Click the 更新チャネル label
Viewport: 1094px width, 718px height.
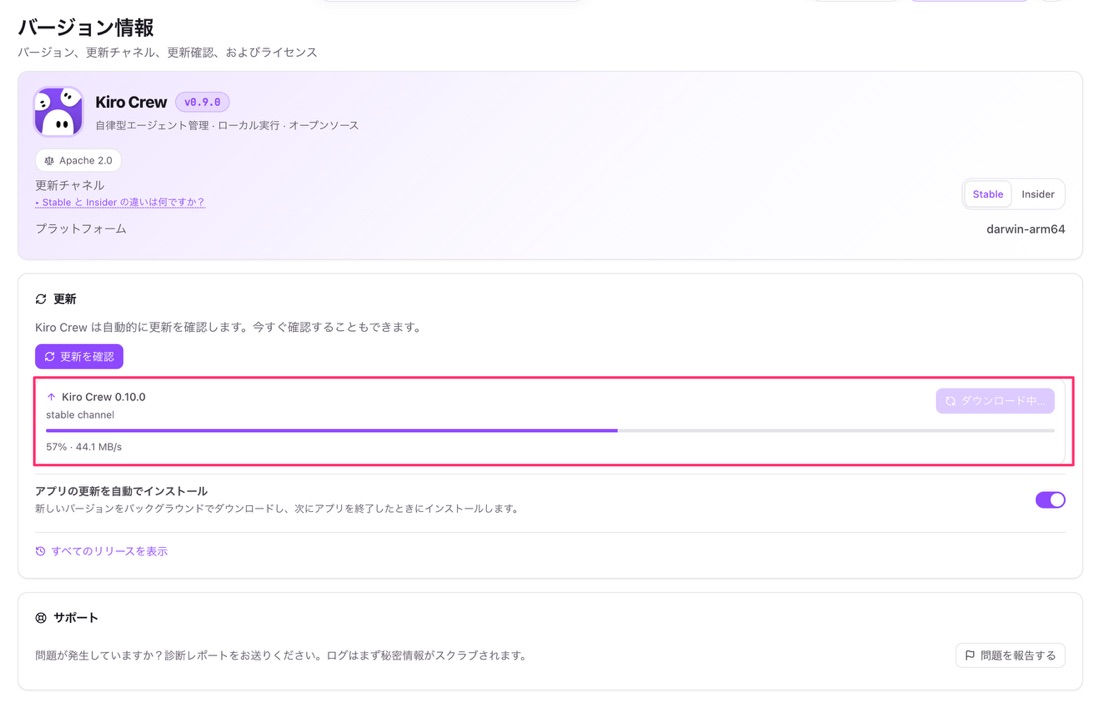pos(70,185)
